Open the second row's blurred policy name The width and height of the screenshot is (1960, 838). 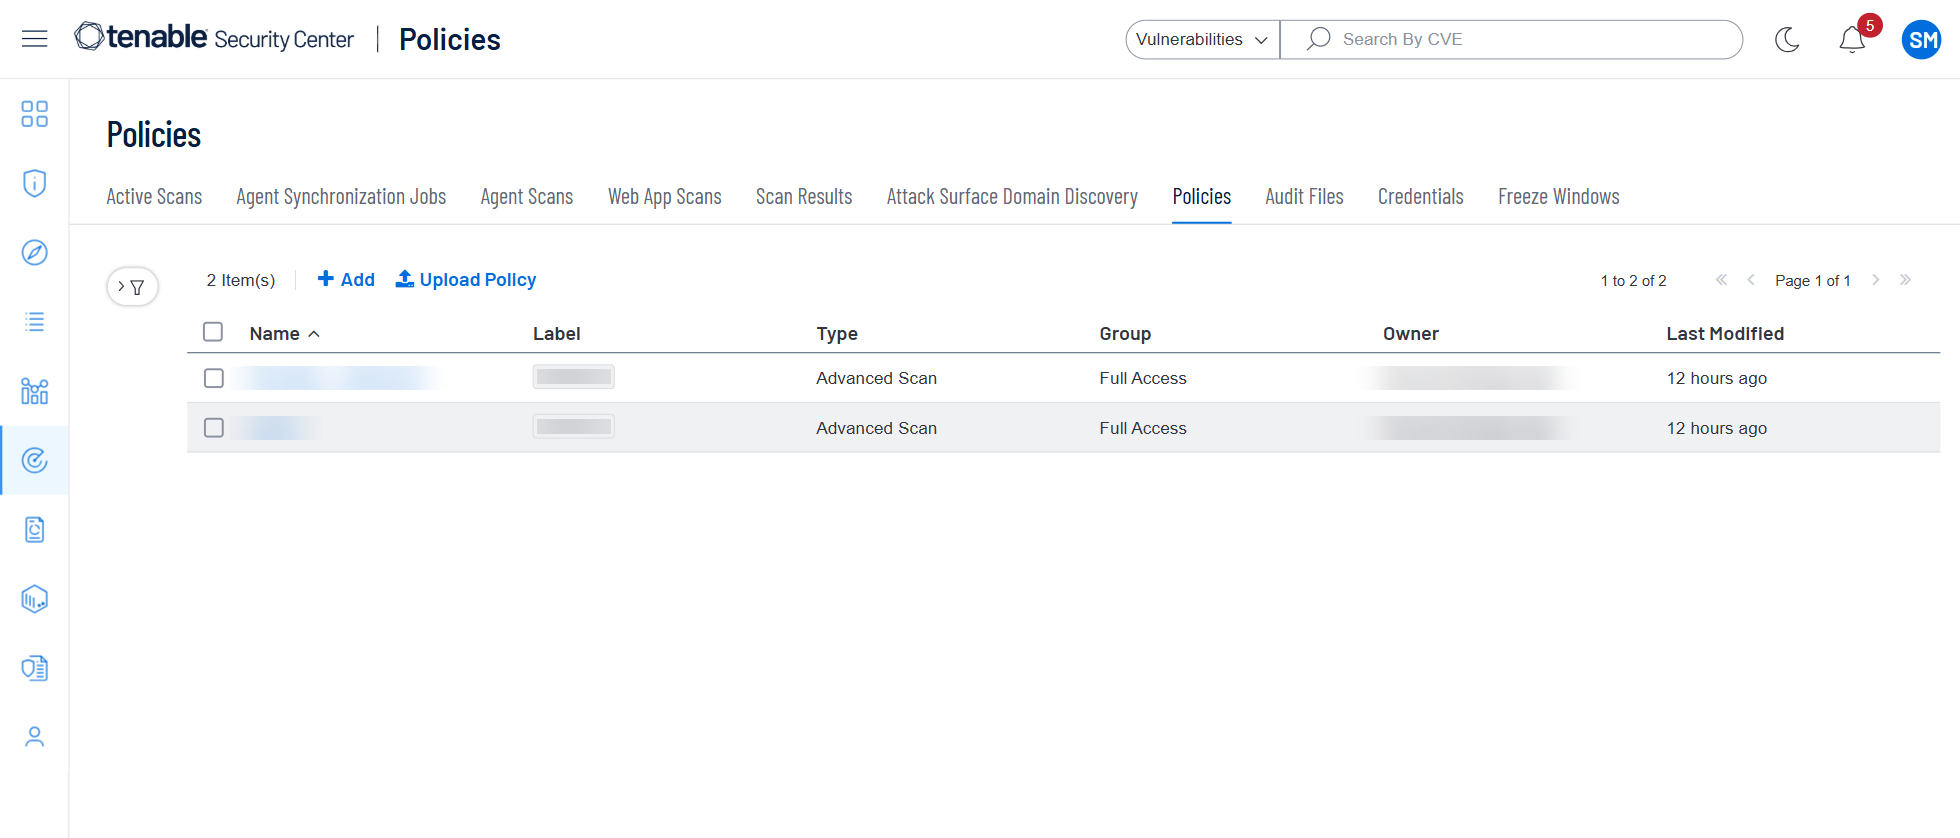point(277,428)
